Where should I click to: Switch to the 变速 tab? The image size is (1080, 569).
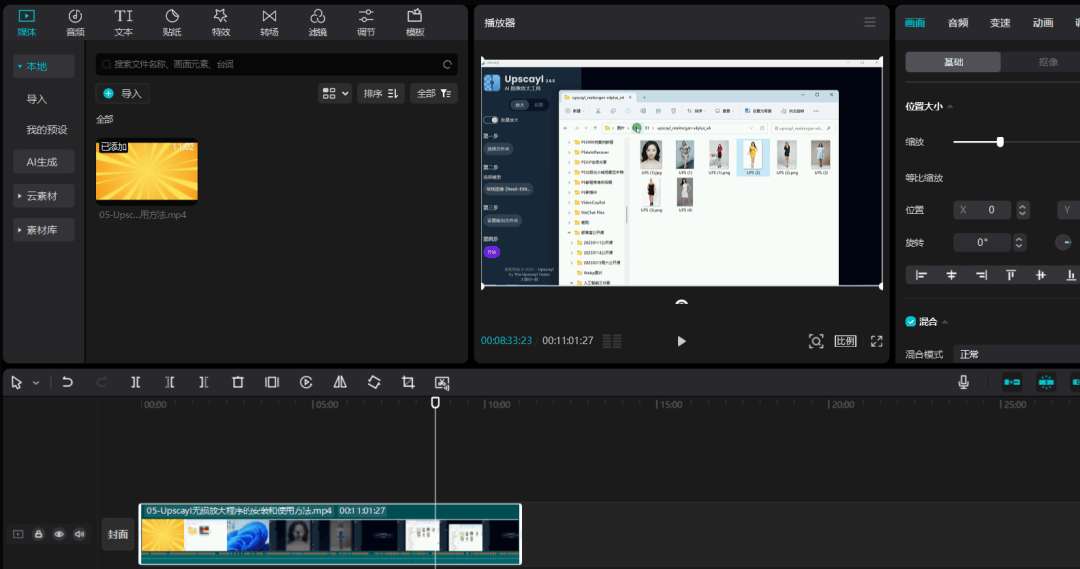(1000, 23)
